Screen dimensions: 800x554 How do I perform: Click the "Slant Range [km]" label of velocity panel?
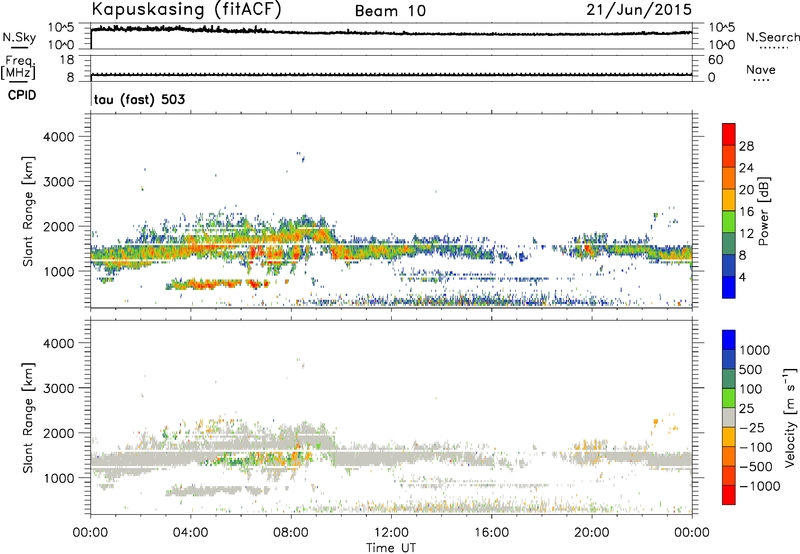(28, 418)
